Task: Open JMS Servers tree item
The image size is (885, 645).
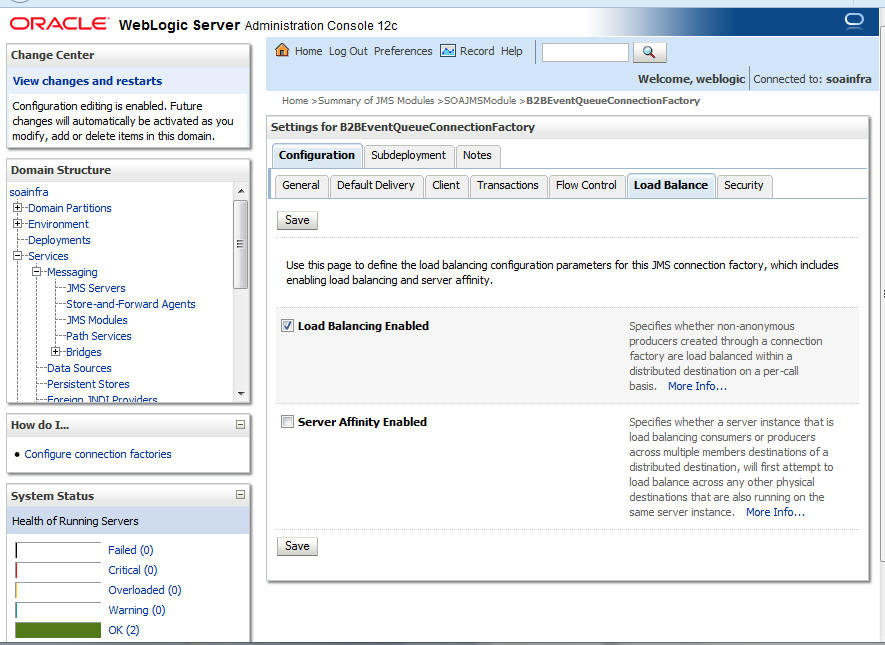Action: [96, 288]
